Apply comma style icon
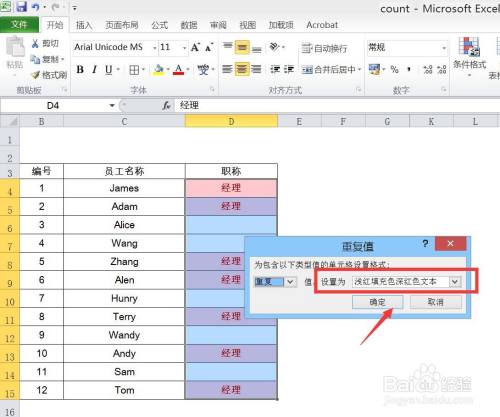The image size is (500, 417). (409, 69)
